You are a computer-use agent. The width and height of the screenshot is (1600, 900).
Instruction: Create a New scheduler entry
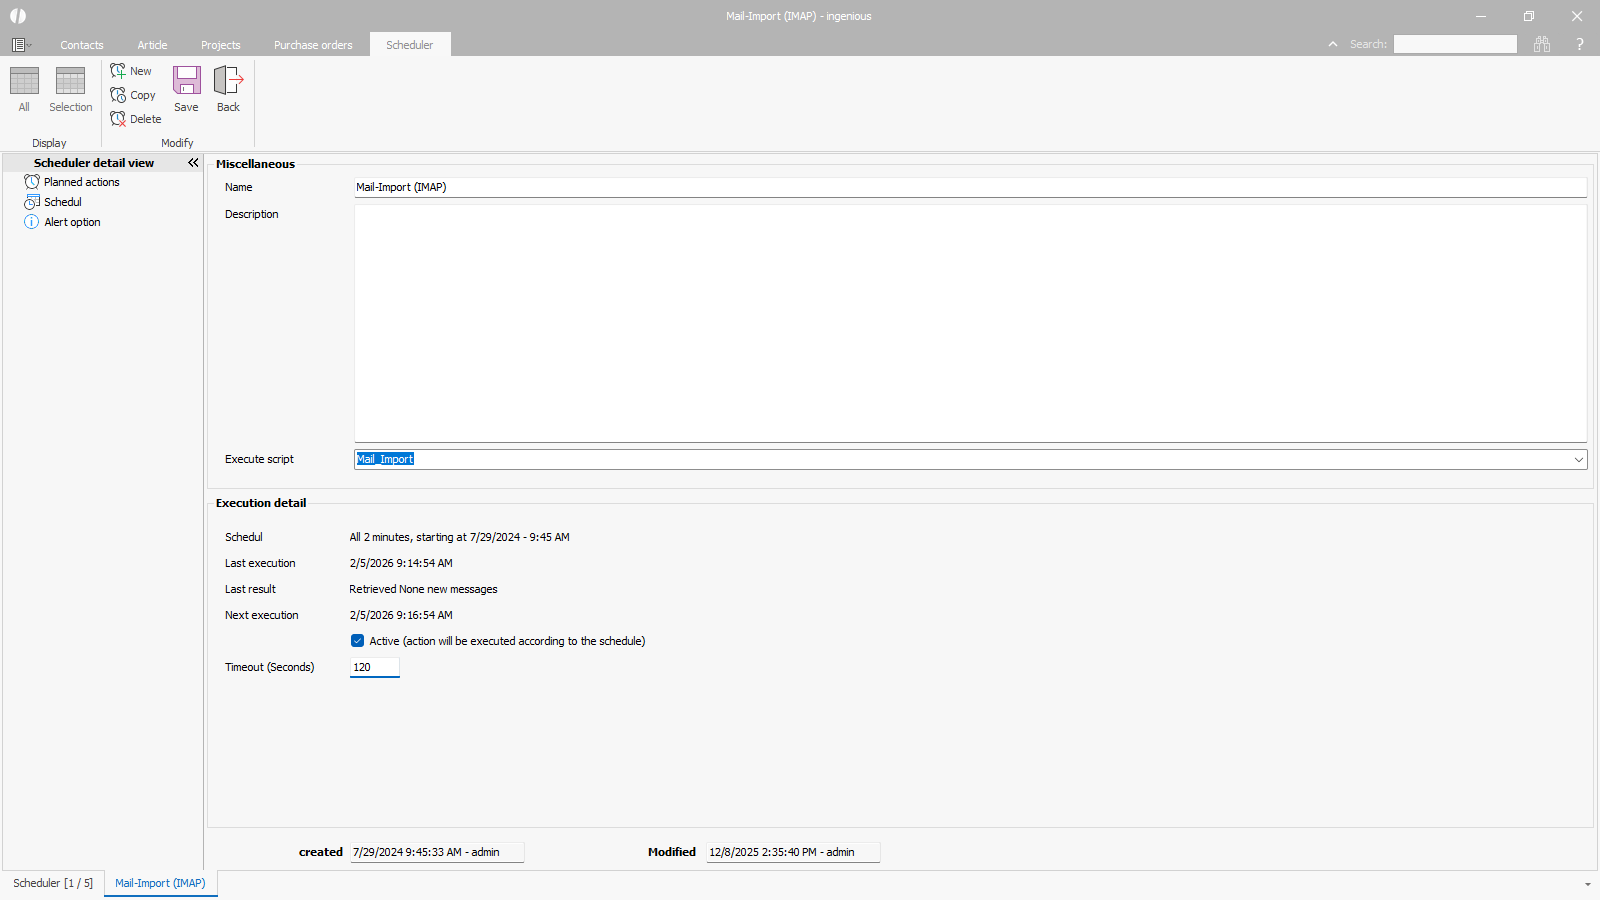131,71
